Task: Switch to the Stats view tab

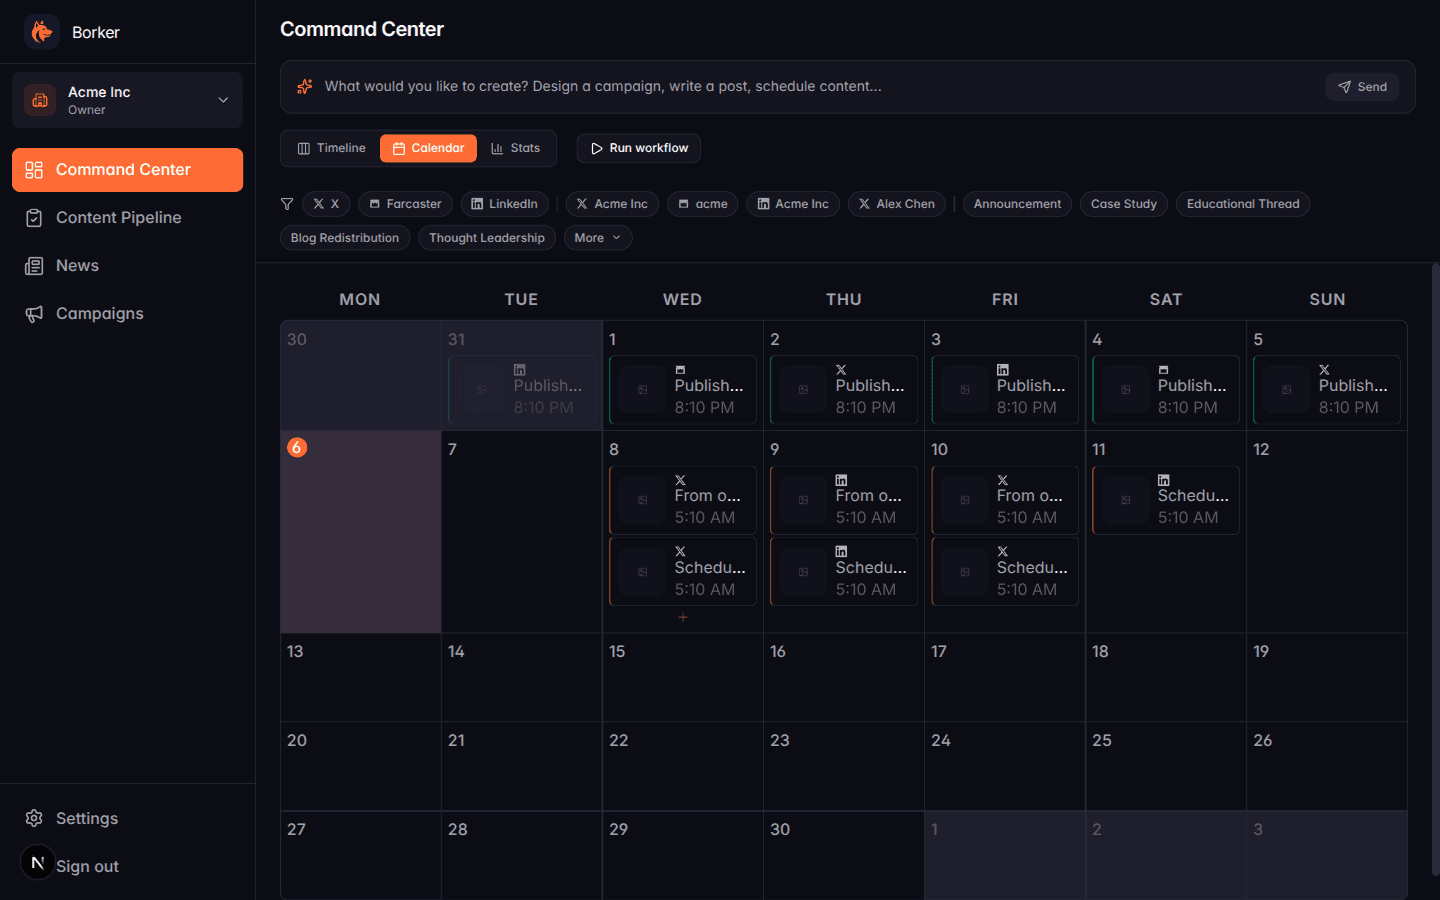Action: click(517, 147)
